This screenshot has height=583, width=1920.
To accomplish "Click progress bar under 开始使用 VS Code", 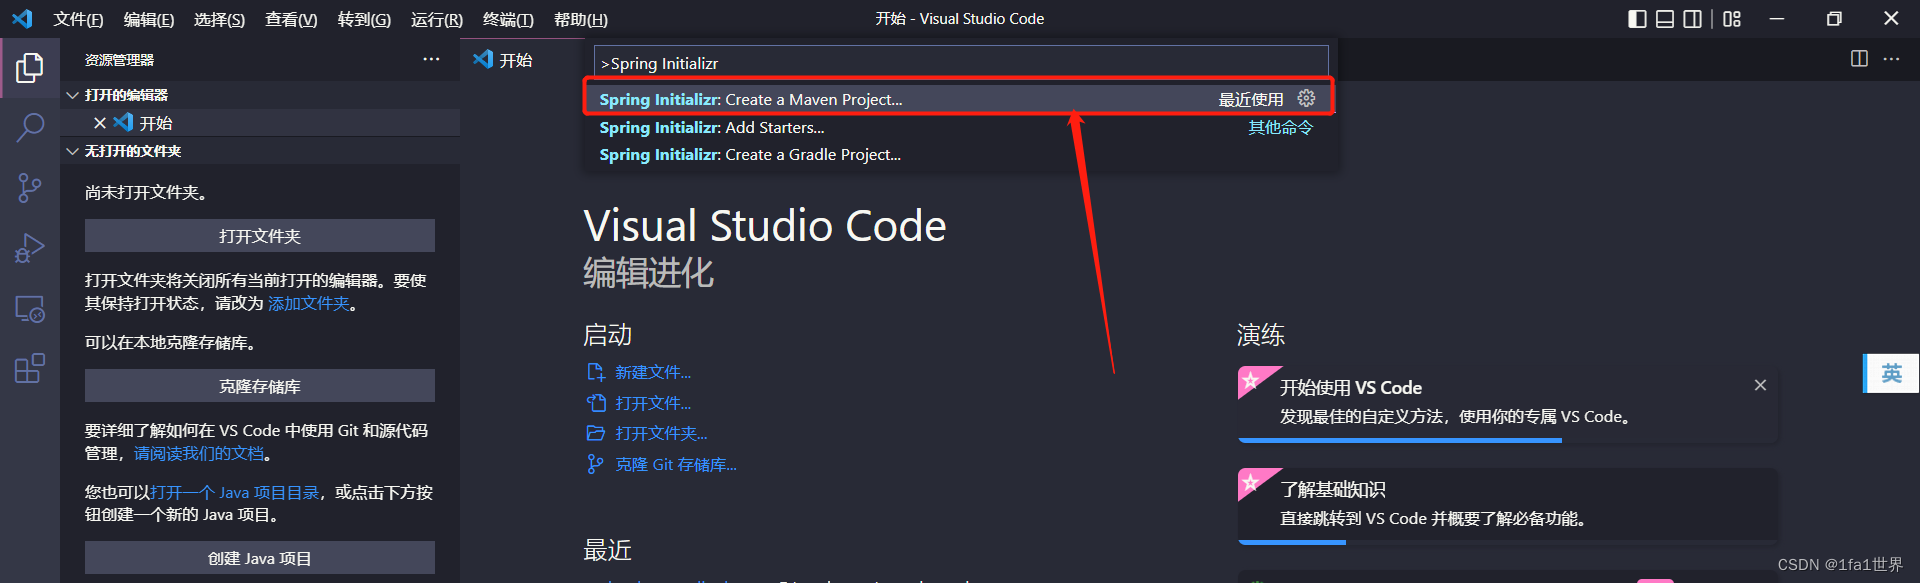I will [x=1507, y=440].
